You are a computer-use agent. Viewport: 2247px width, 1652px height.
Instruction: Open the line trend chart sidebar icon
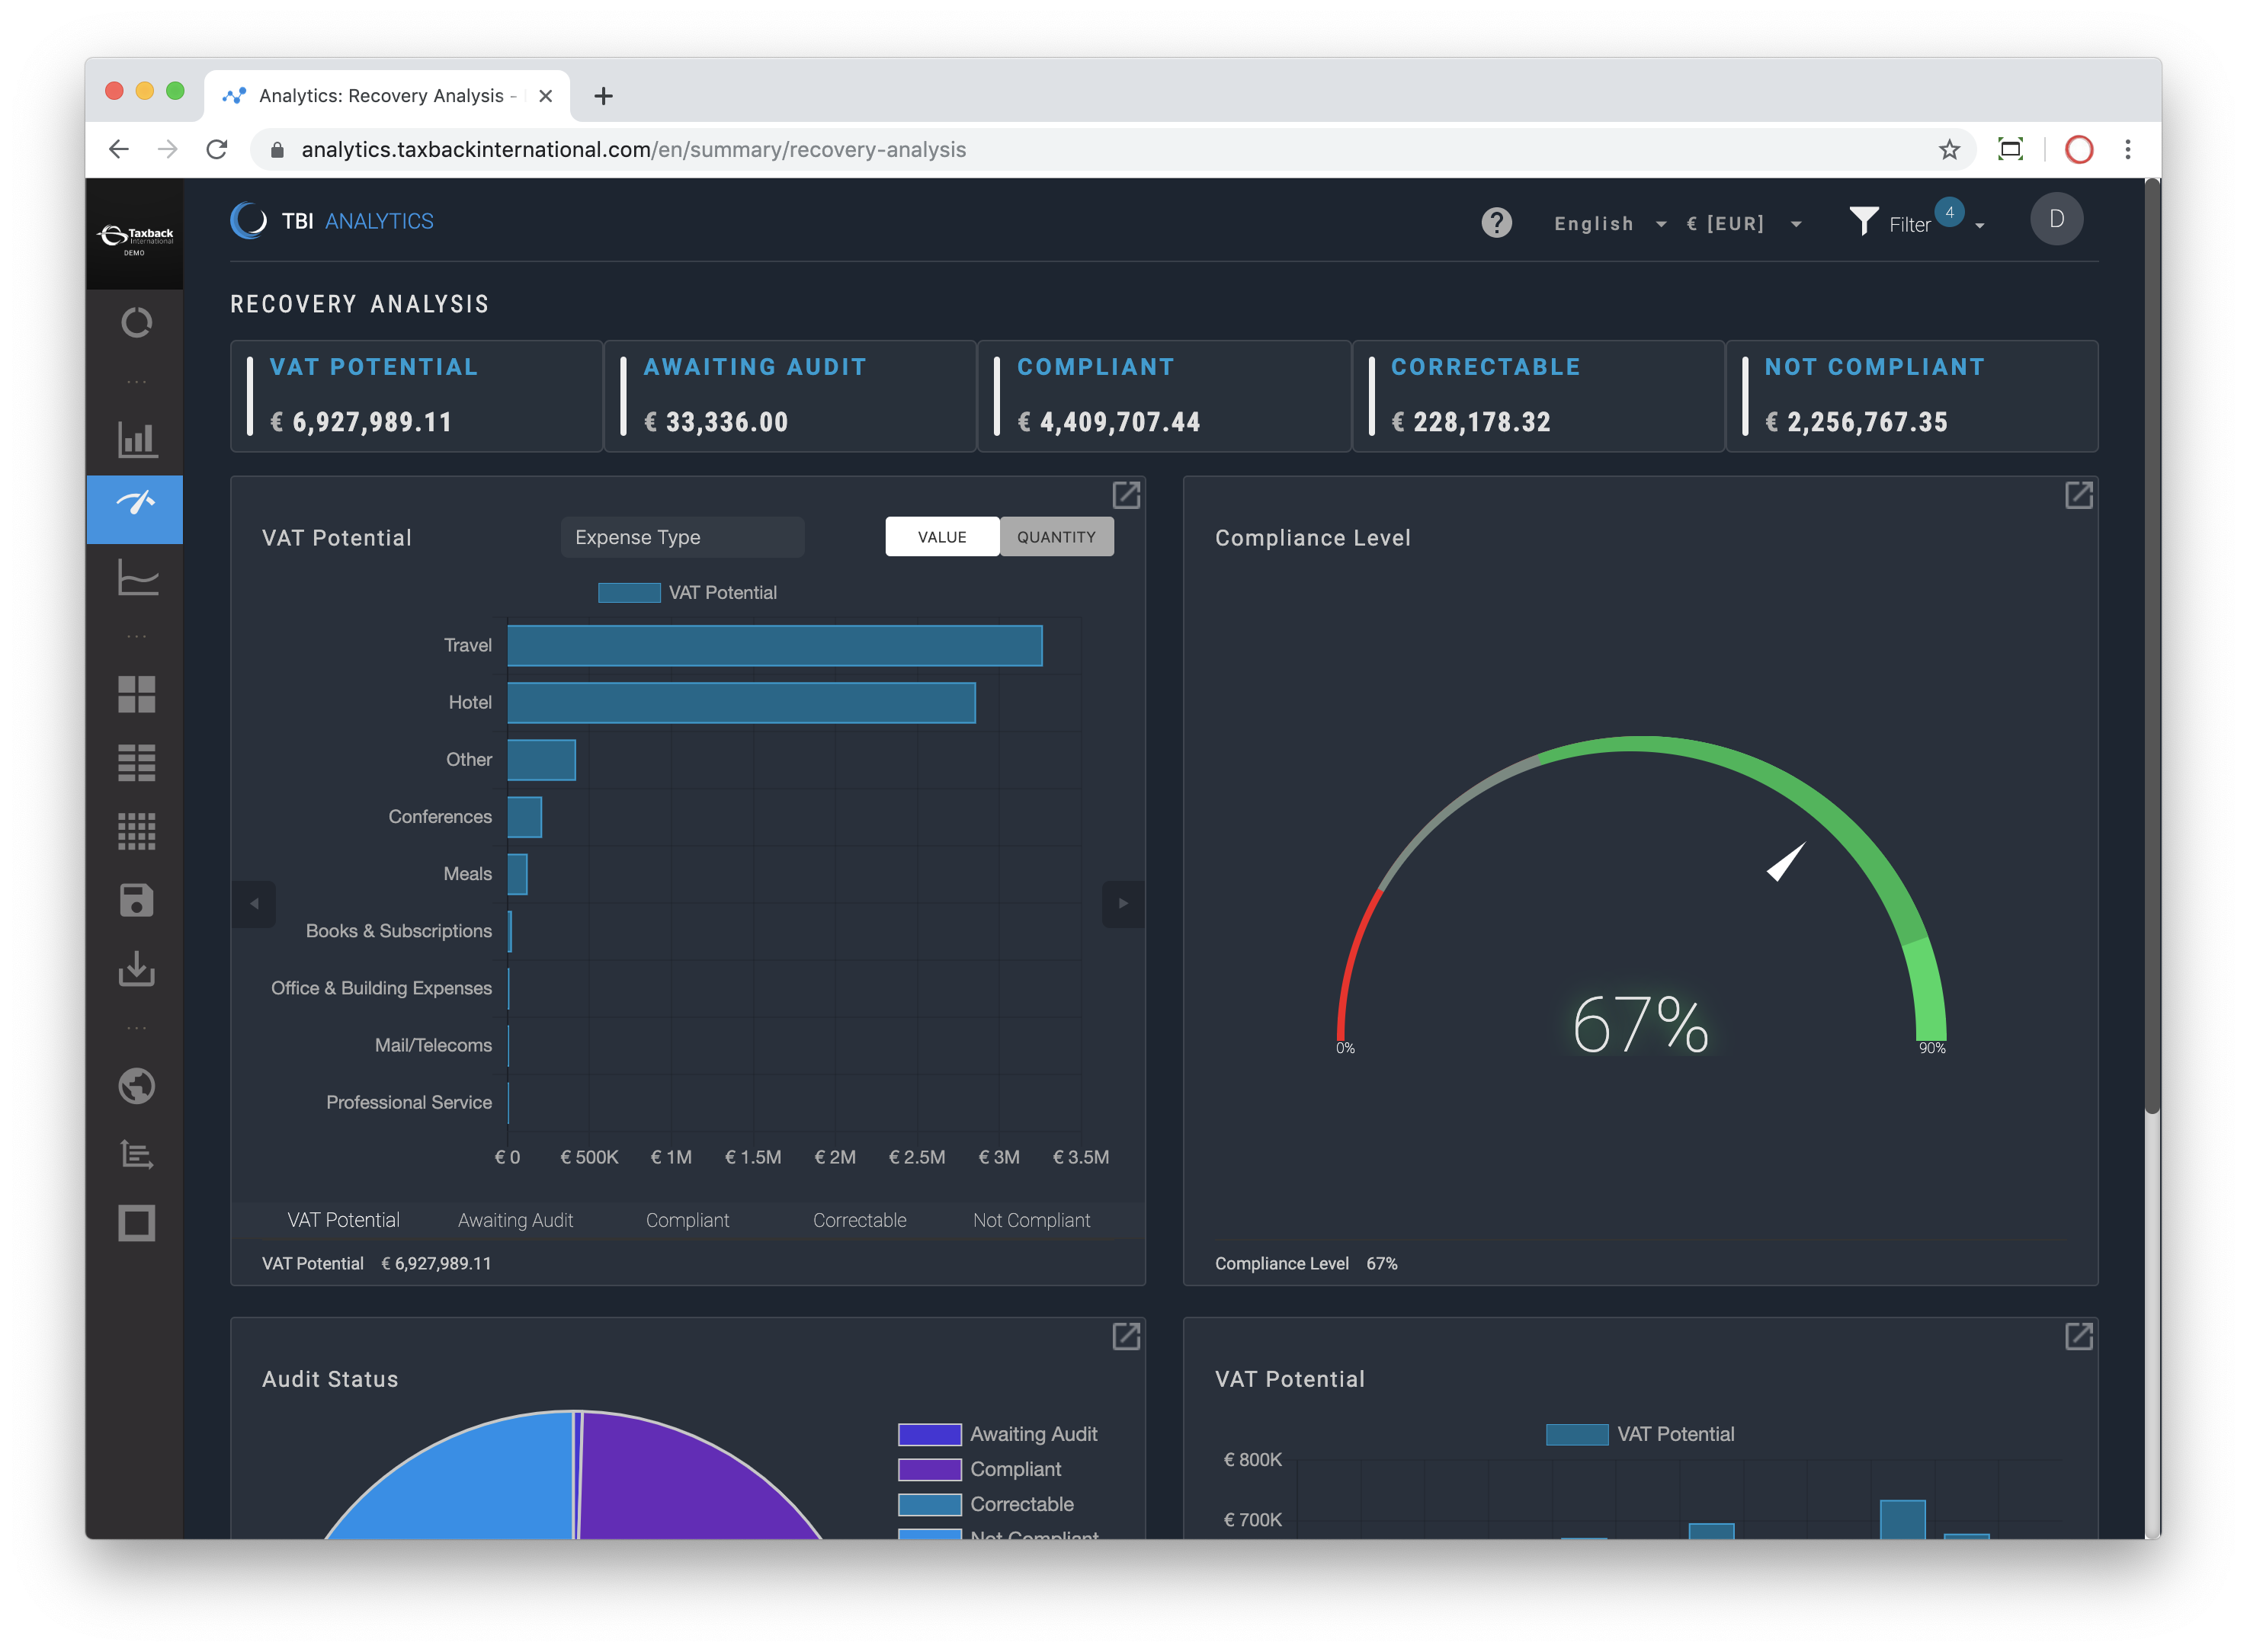pyautogui.click(x=137, y=577)
